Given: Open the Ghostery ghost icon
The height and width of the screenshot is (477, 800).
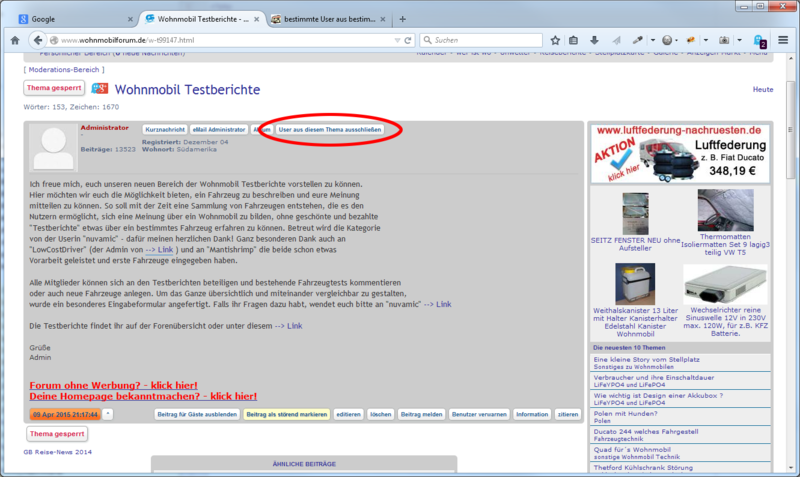Looking at the screenshot, I should [760, 41].
